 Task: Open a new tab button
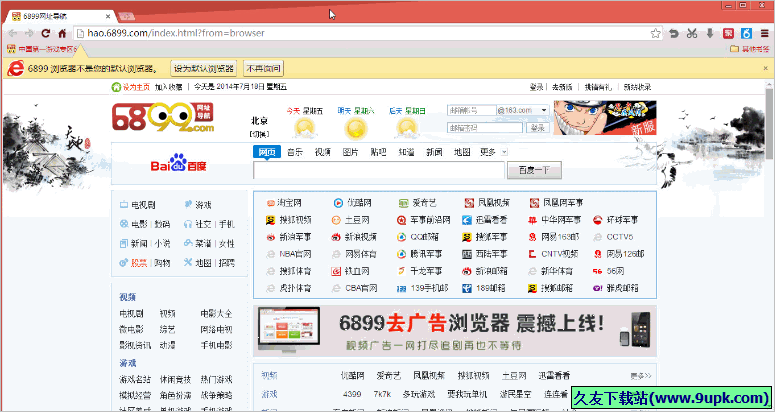pyautogui.click(x=127, y=17)
